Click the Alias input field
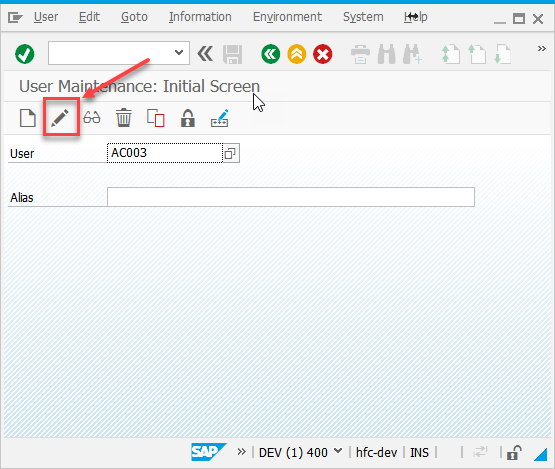Image resolution: width=555 pixels, height=469 pixels. click(291, 197)
